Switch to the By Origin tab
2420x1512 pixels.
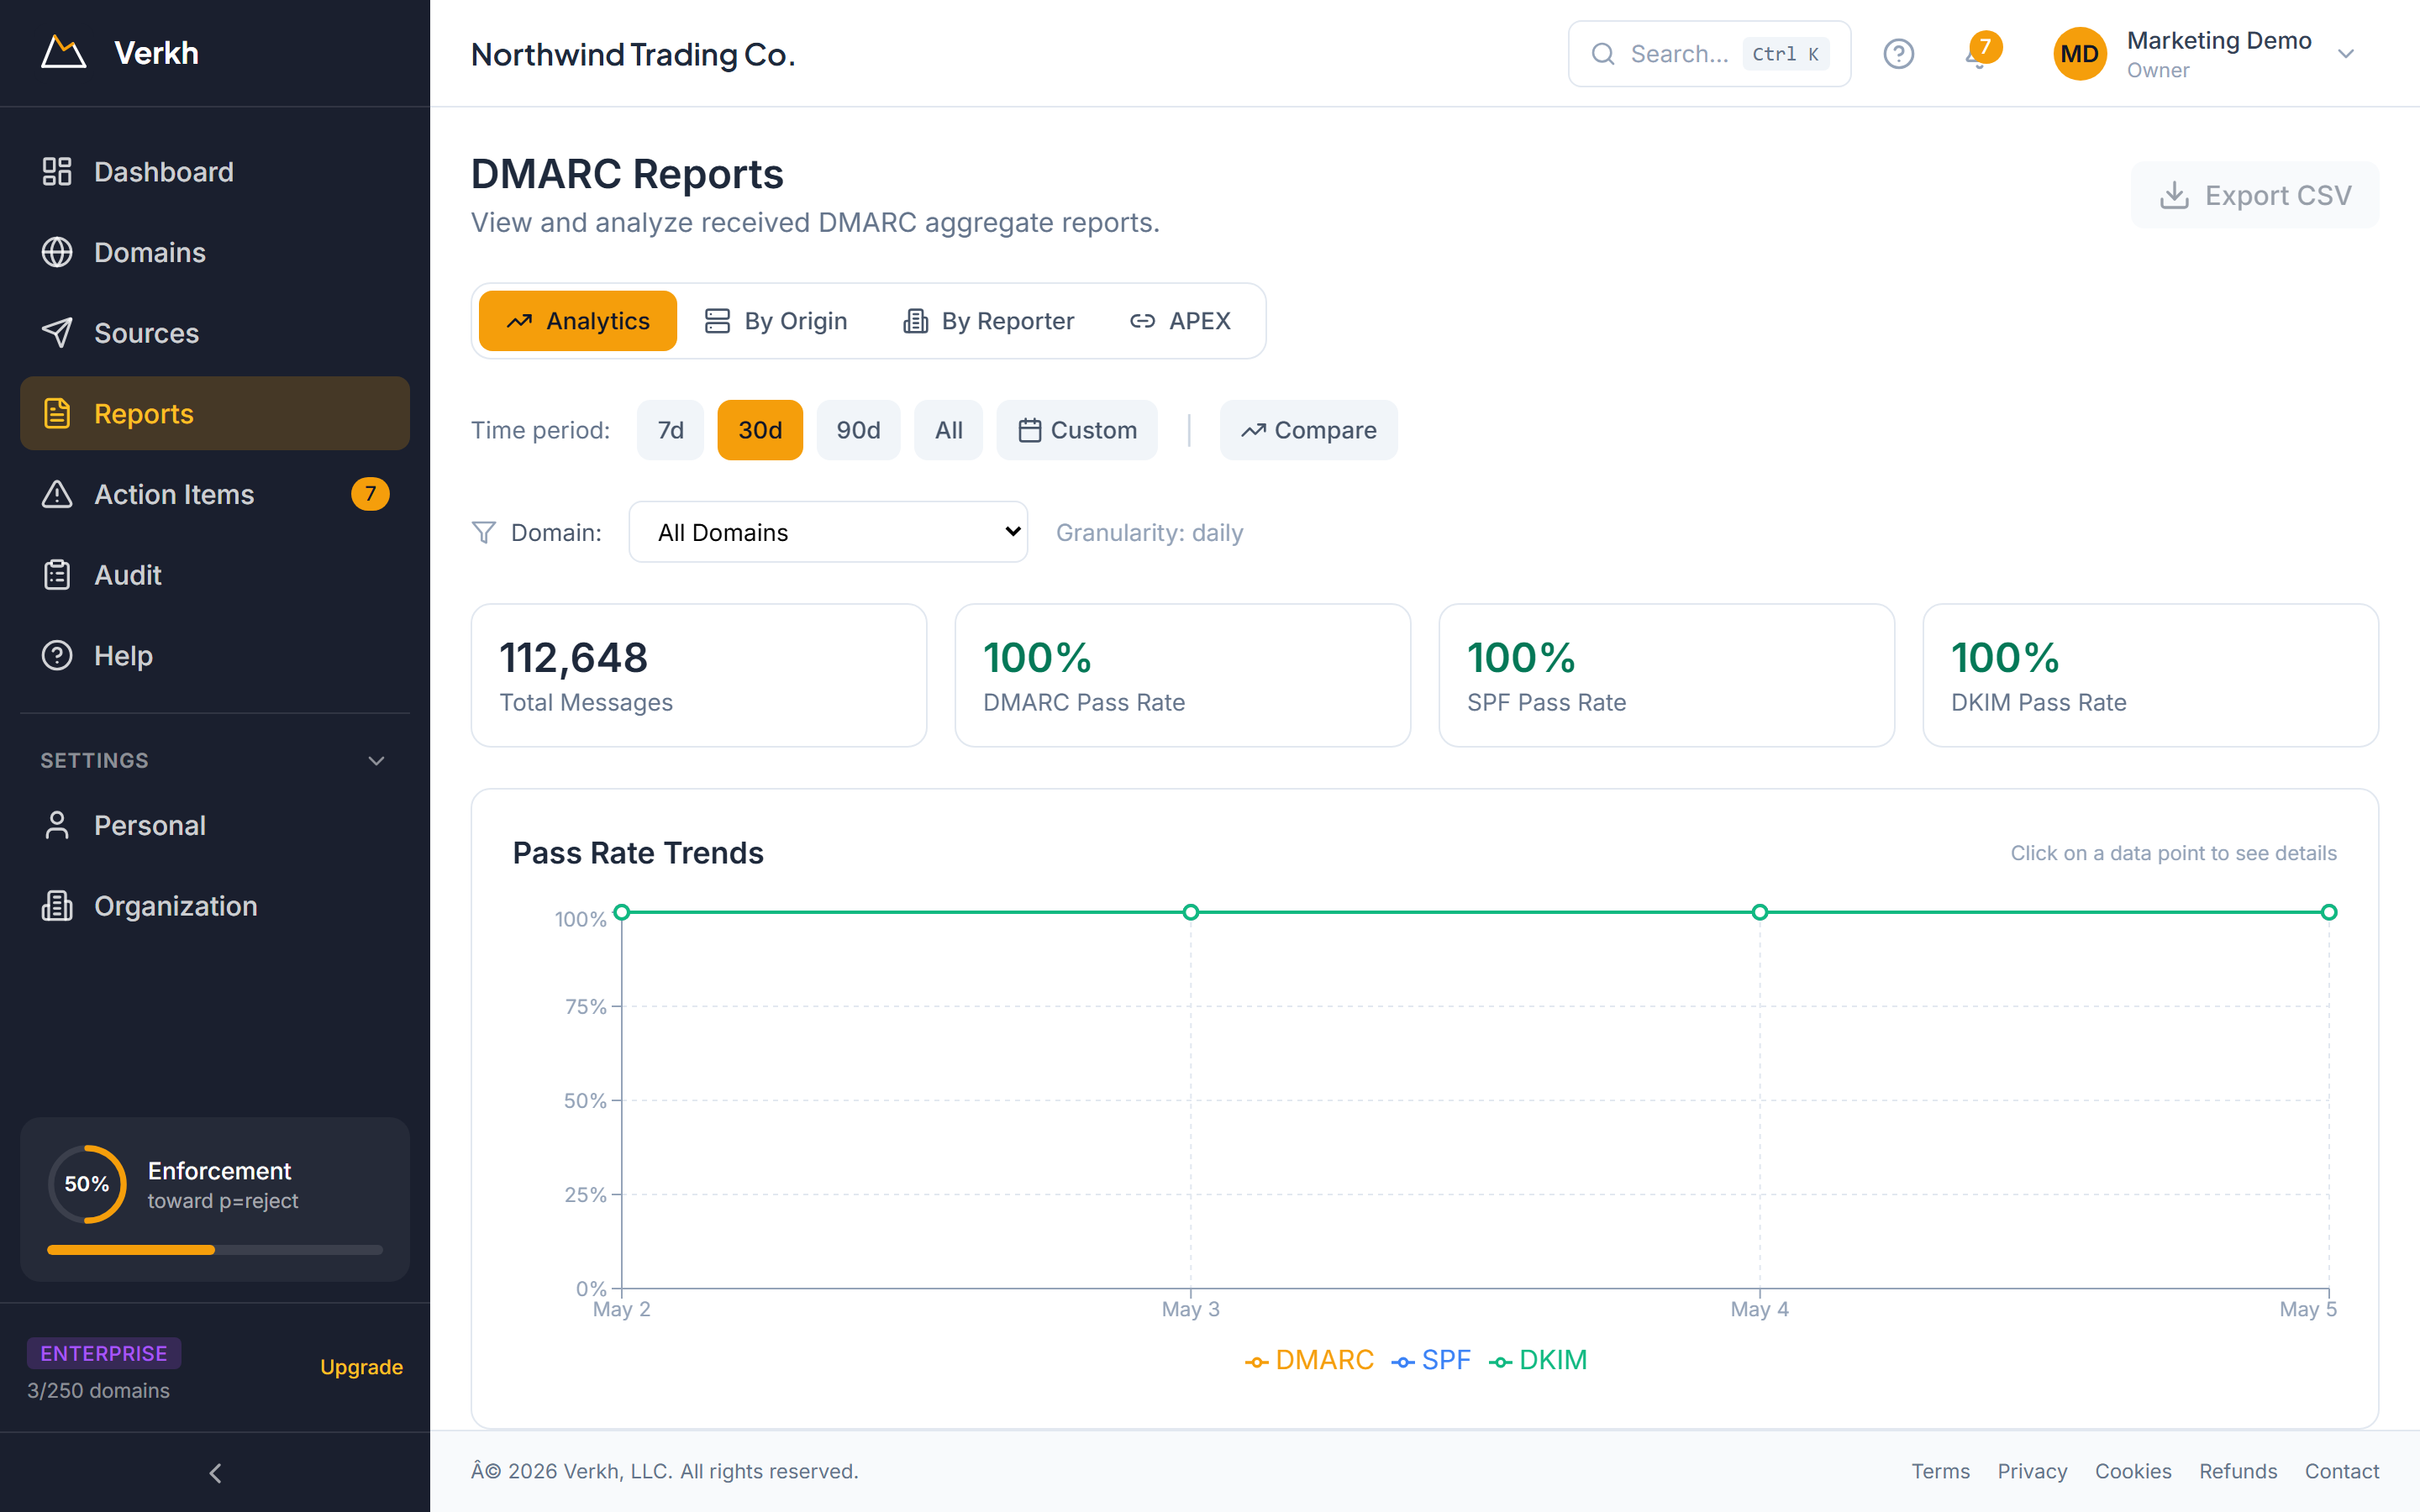click(x=776, y=321)
